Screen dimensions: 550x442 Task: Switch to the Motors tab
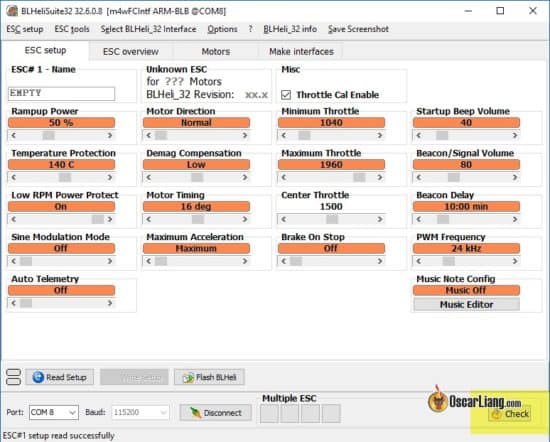click(x=216, y=52)
